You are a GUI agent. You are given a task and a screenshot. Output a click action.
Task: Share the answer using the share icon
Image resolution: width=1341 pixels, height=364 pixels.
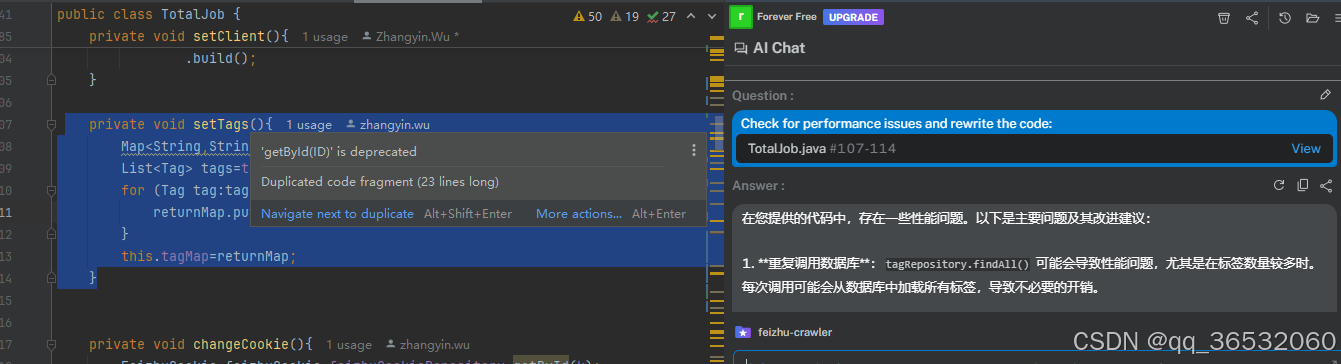tap(1326, 185)
